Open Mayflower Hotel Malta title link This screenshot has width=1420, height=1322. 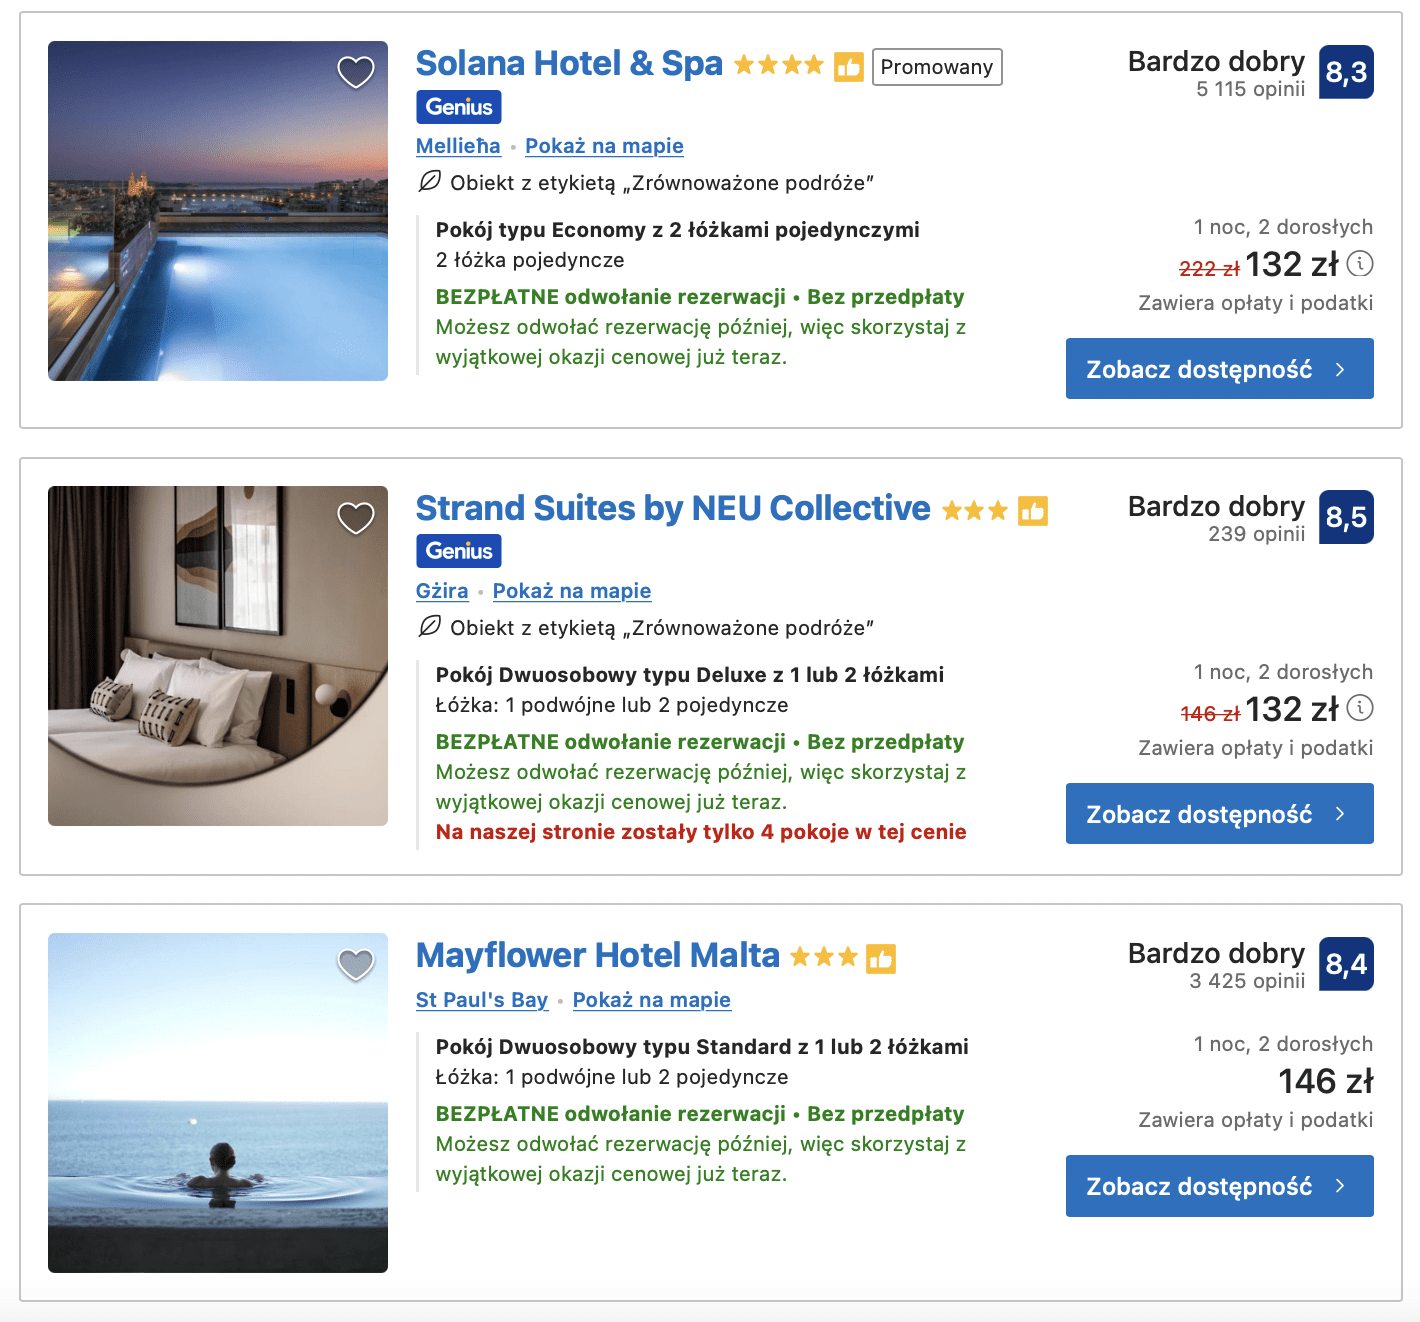597,956
